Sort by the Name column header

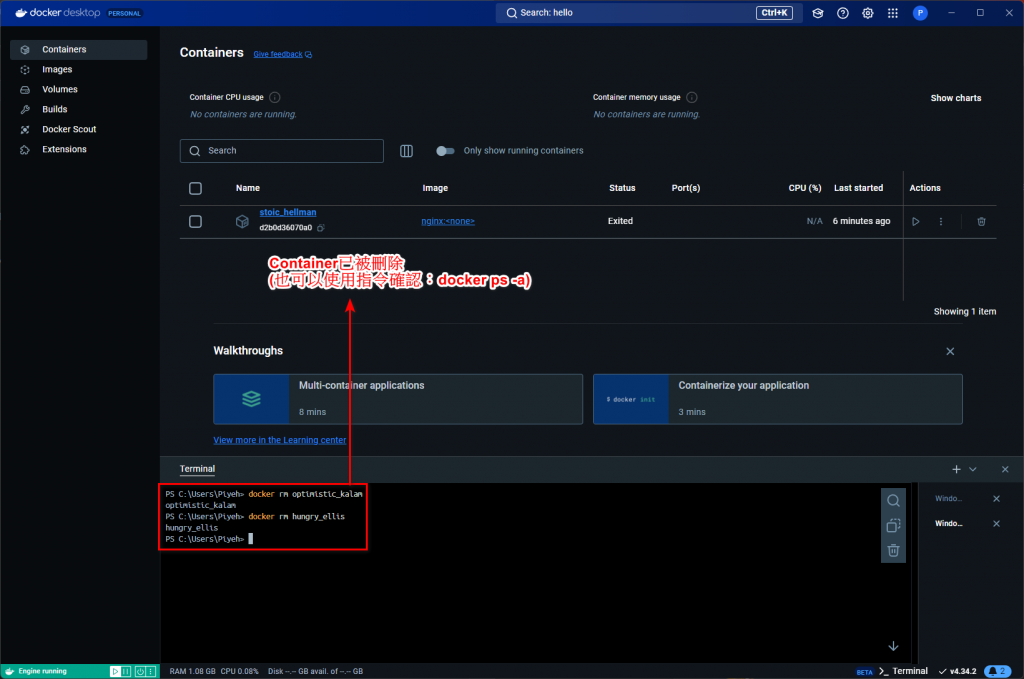[x=248, y=188]
